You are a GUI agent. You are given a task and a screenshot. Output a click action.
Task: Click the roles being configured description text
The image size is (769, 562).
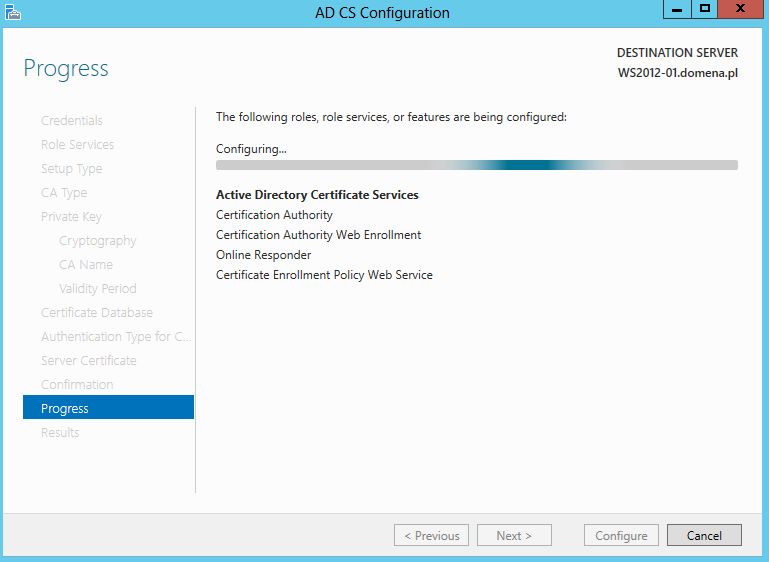coord(391,118)
